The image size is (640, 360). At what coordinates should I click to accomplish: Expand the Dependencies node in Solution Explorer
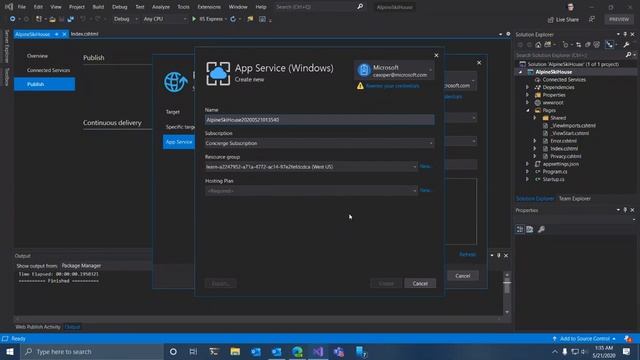point(527,87)
